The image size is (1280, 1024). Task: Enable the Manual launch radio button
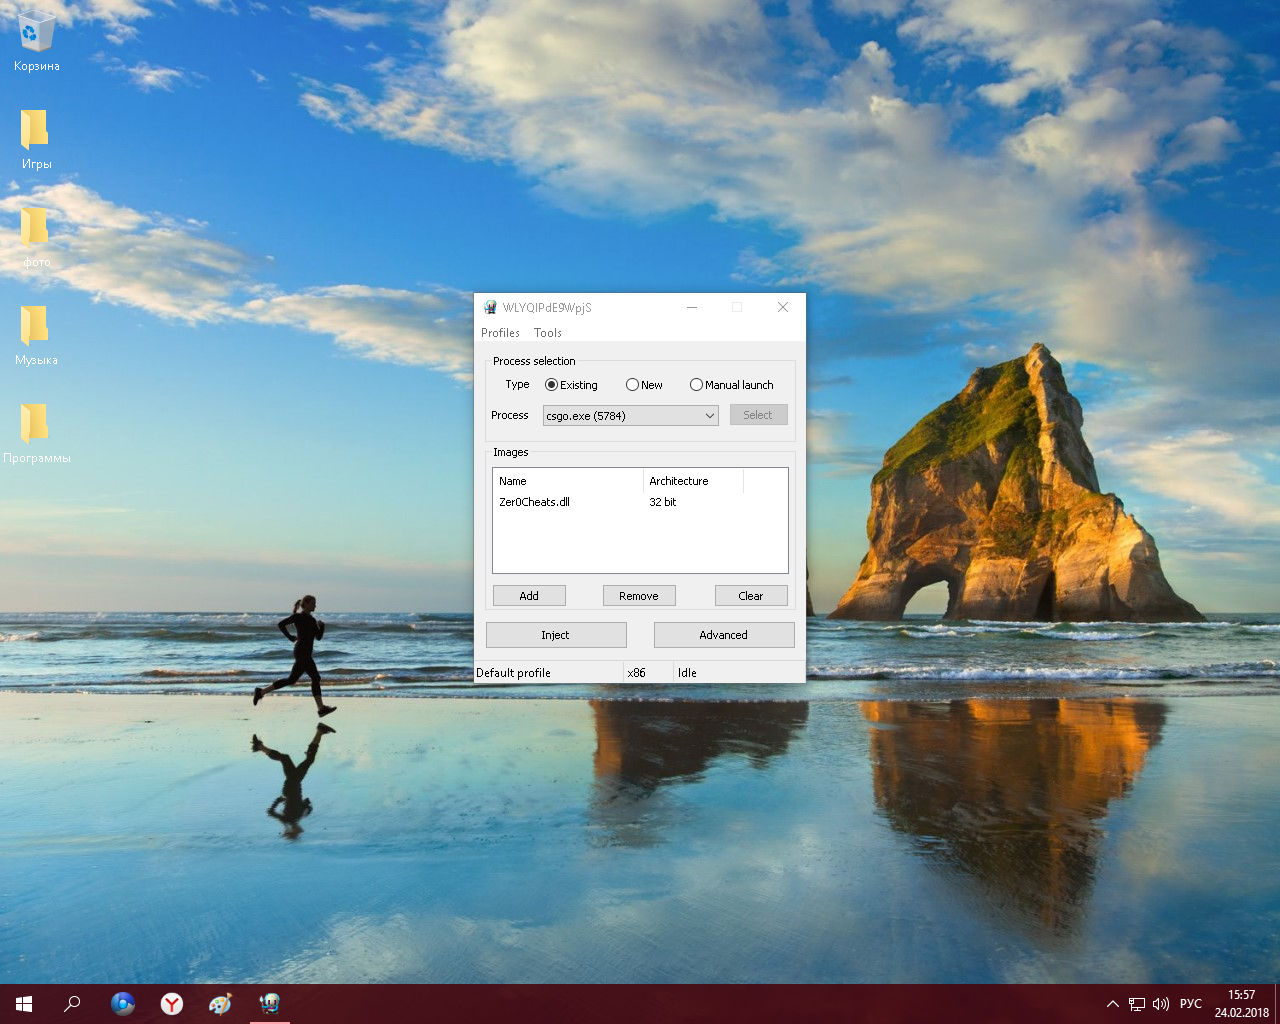(x=696, y=385)
